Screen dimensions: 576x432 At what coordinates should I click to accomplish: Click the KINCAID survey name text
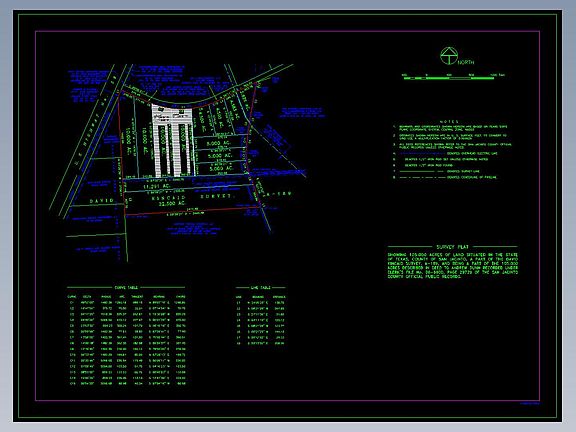click(x=169, y=198)
